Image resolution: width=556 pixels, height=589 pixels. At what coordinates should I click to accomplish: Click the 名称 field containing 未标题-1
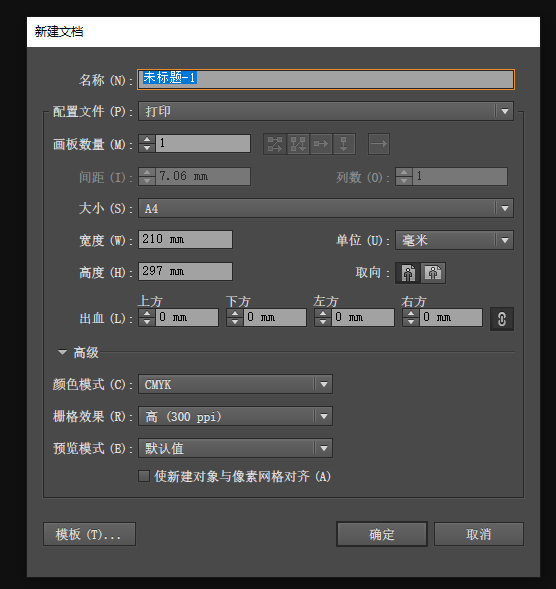(x=326, y=79)
